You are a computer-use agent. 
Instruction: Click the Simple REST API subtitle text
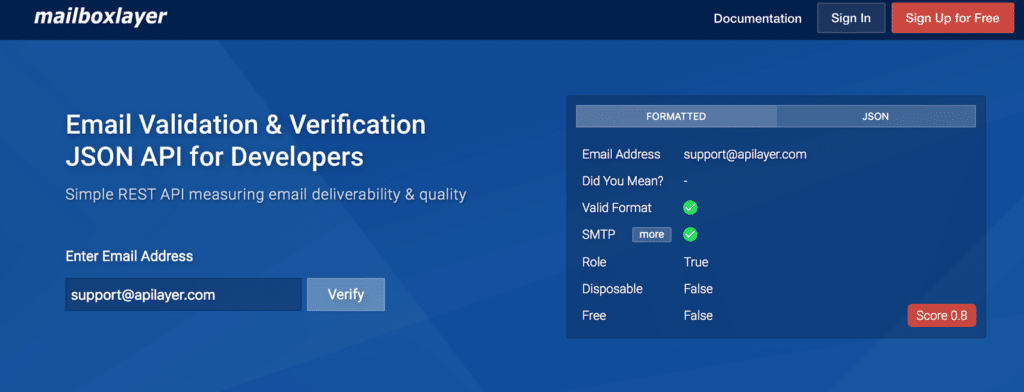pos(266,194)
